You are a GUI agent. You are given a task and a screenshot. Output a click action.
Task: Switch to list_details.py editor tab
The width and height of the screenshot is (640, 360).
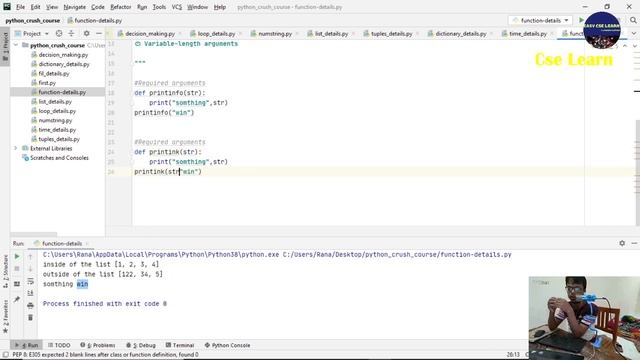point(331,33)
